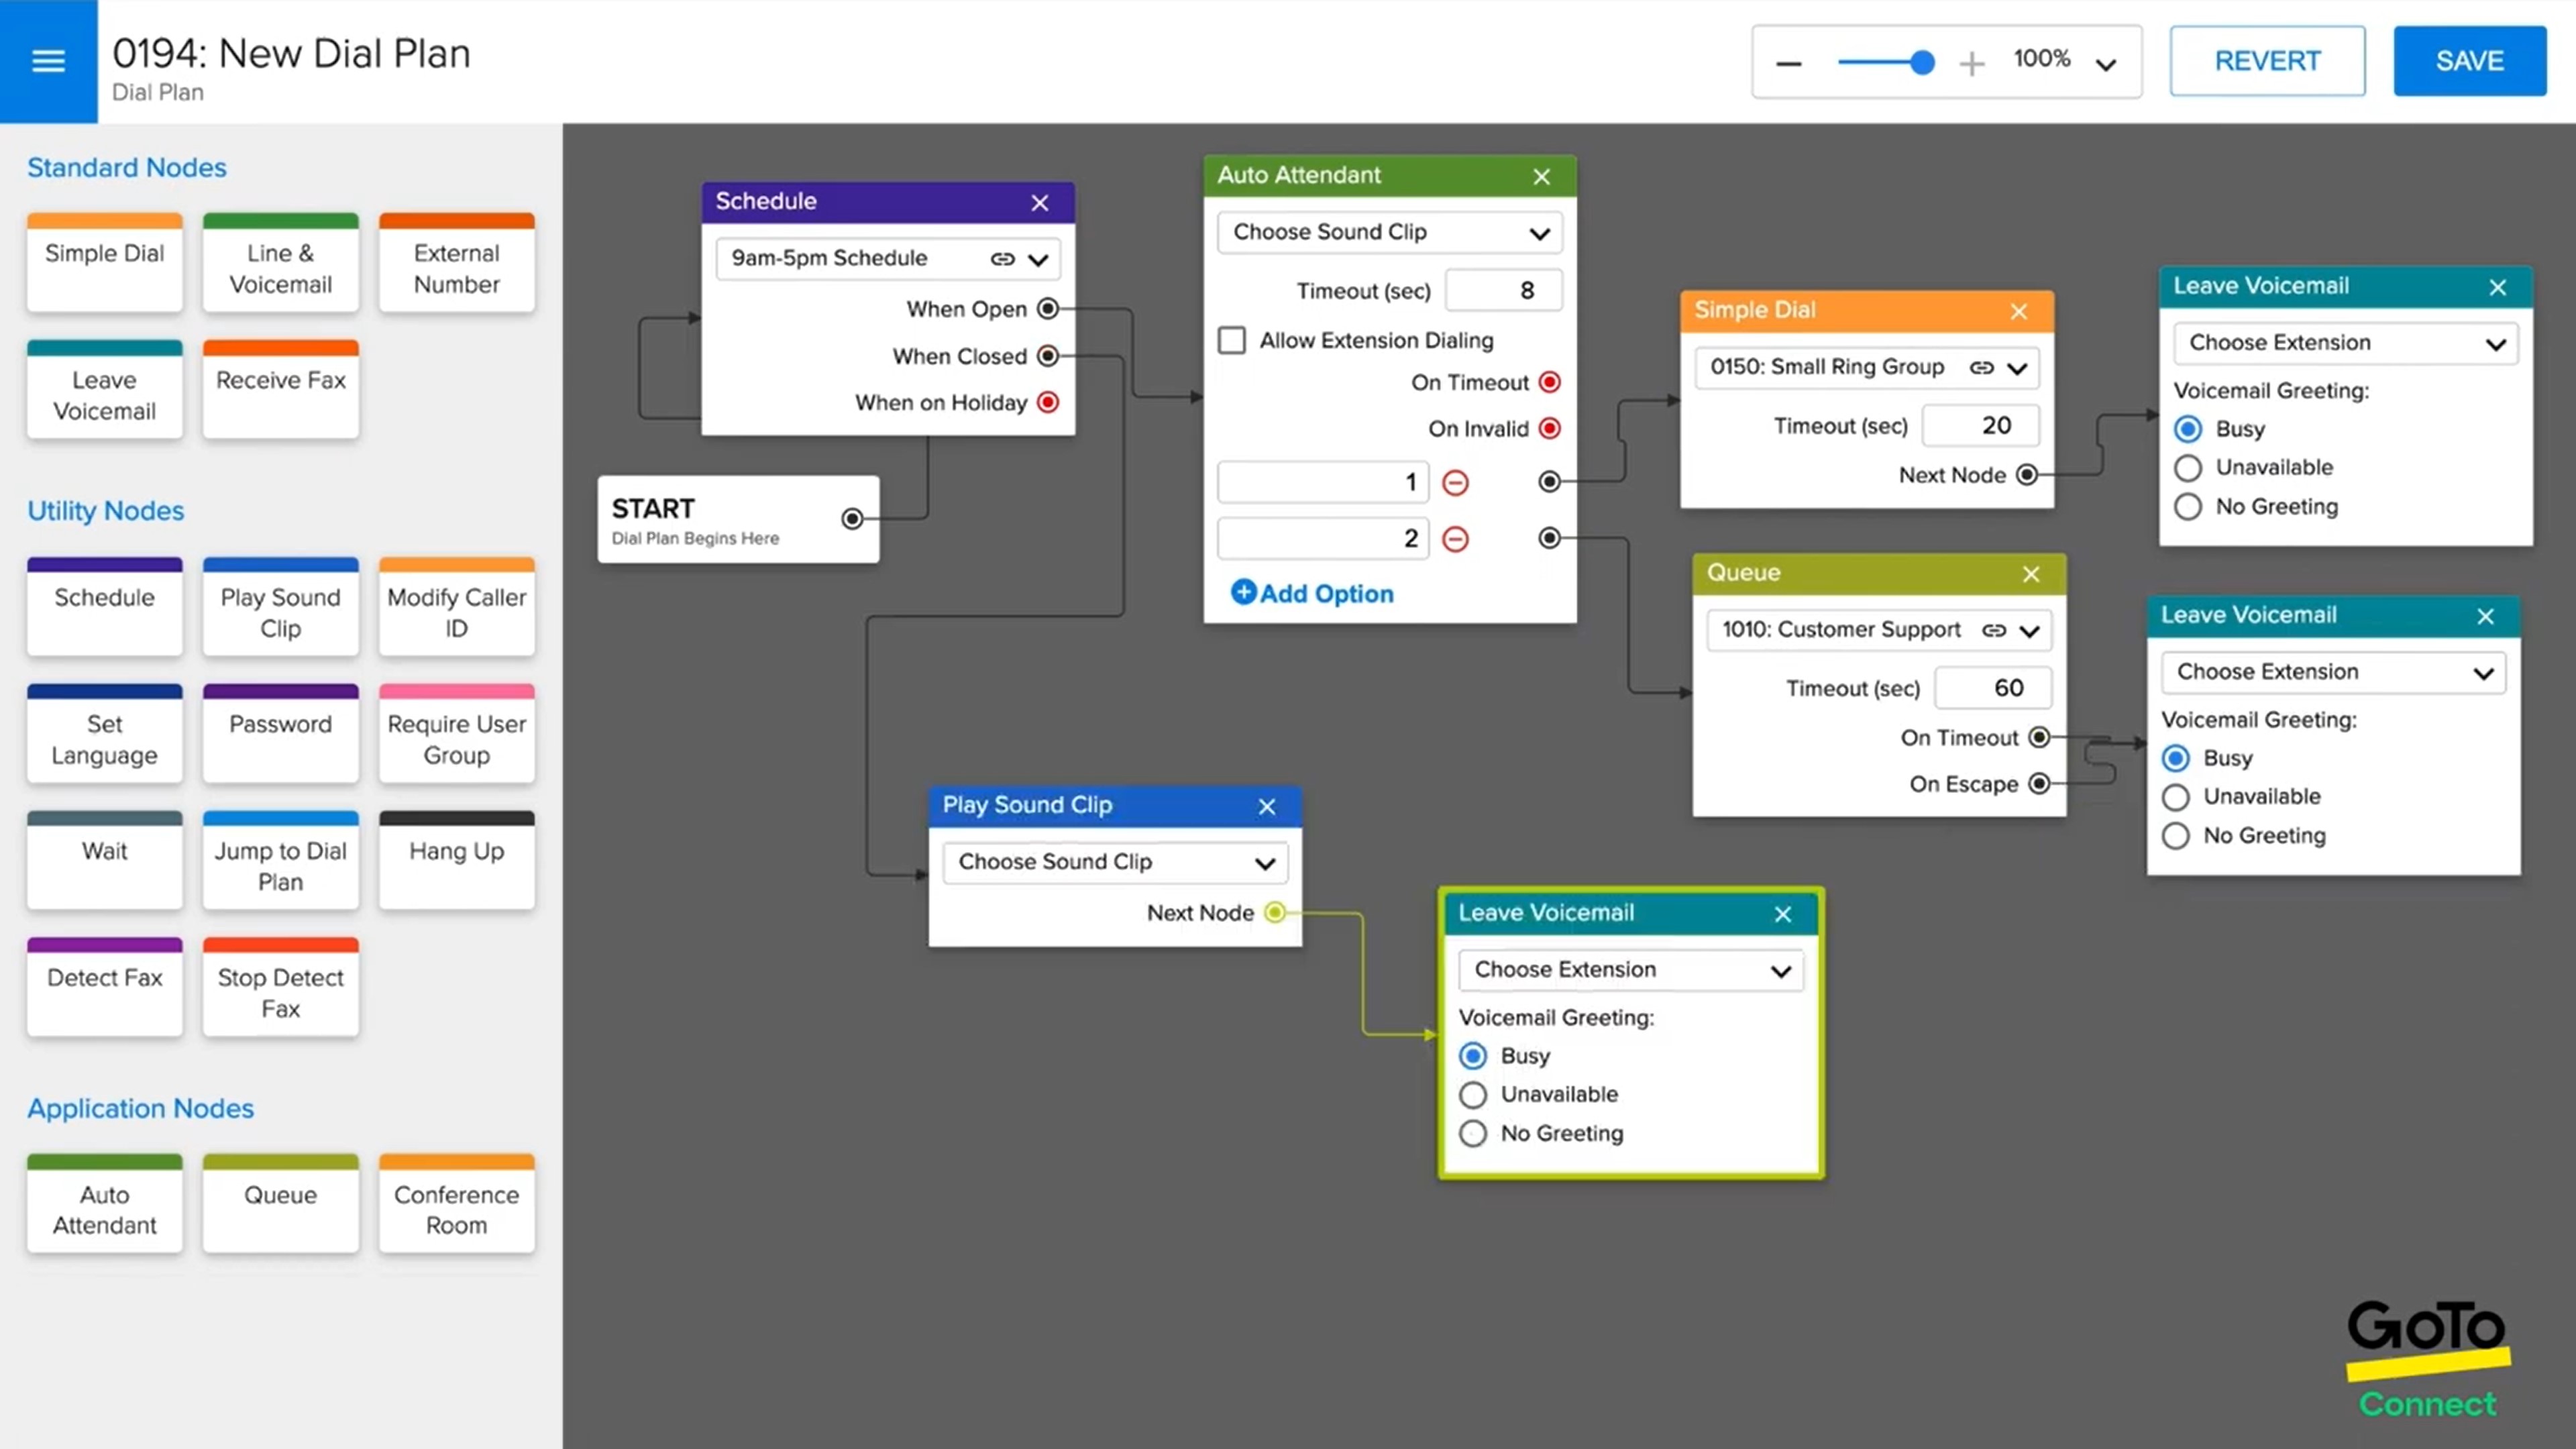Viewport: 2576px width, 1449px height.
Task: Open the Standard Nodes sidebar section
Action: 127,166
